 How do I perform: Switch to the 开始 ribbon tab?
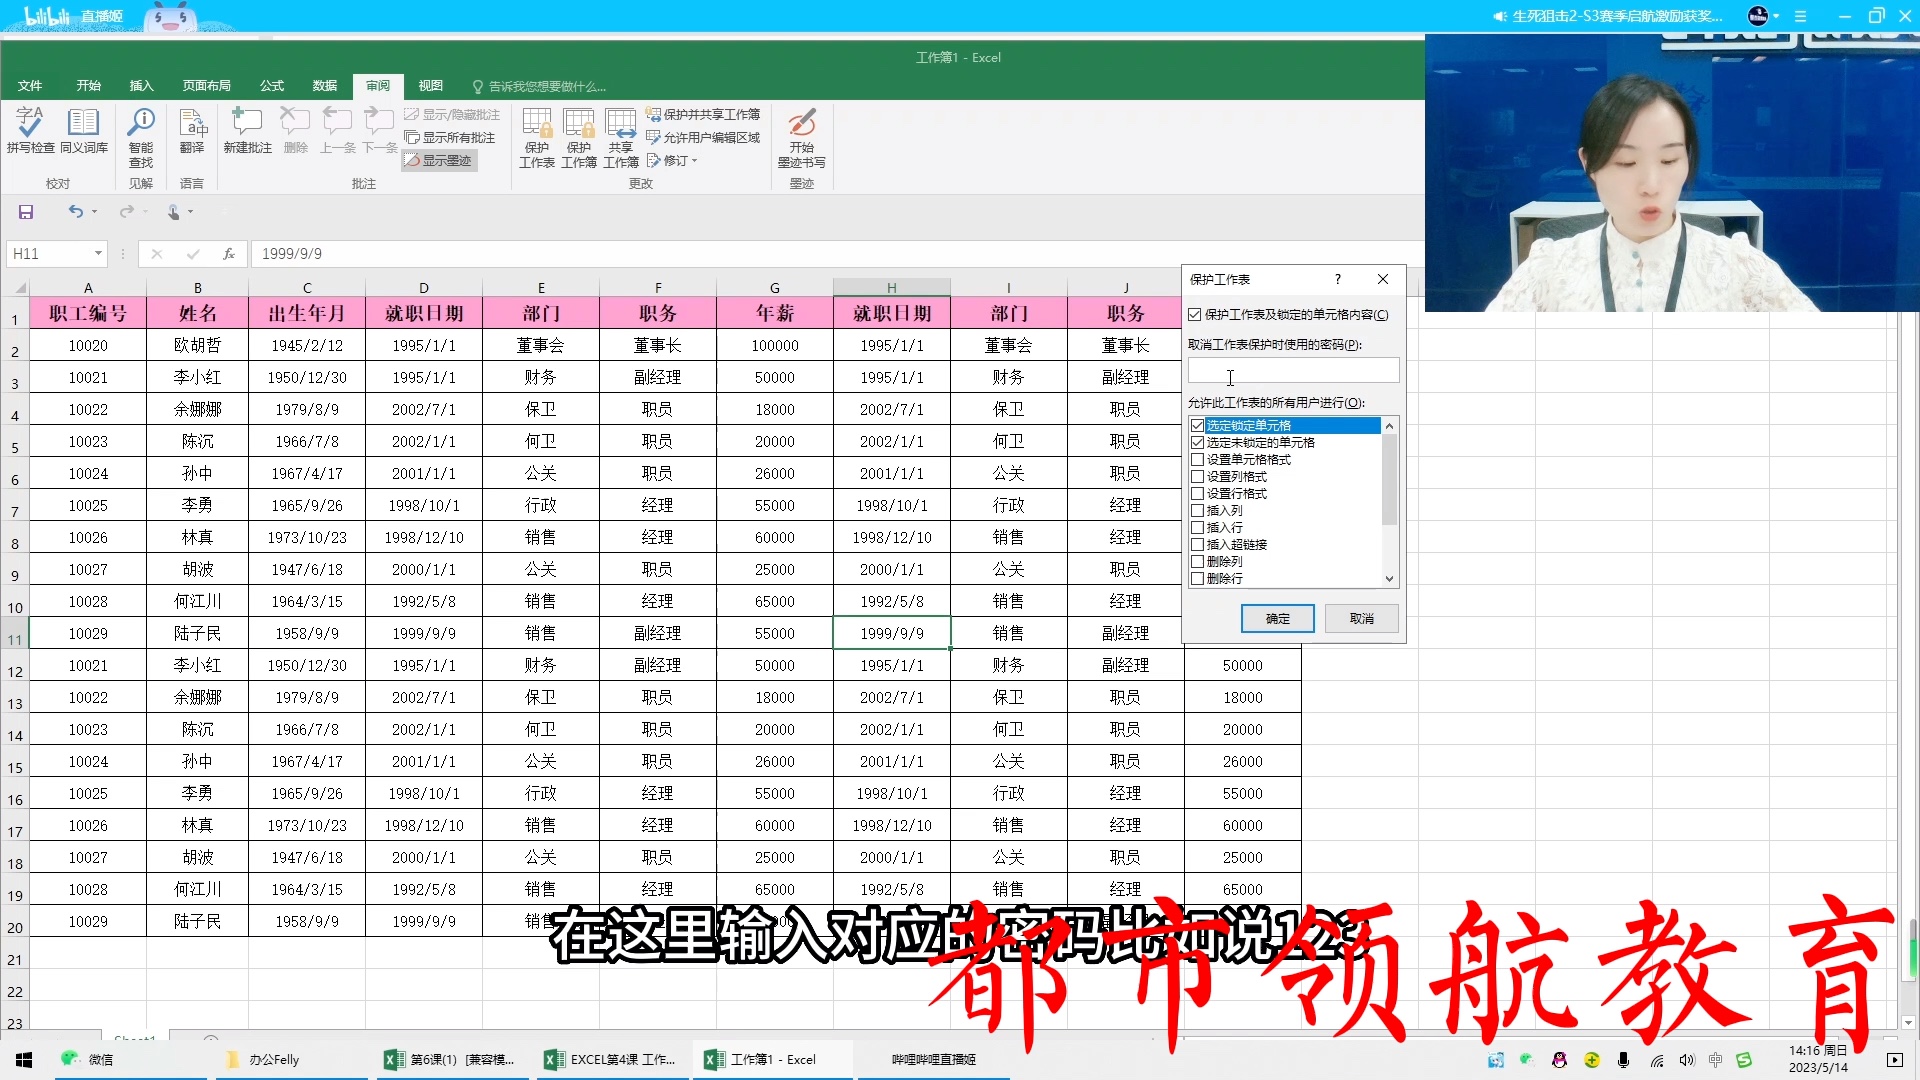[x=88, y=86]
